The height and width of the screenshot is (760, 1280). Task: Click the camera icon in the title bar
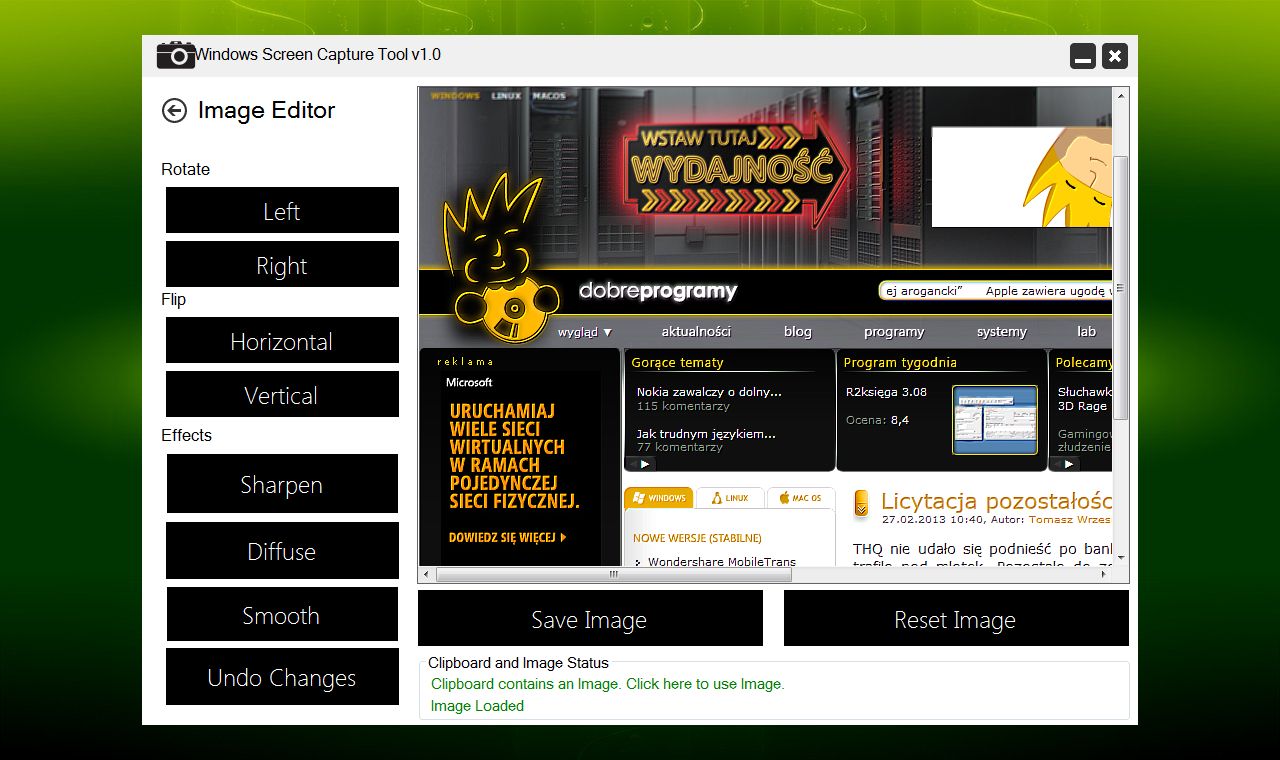click(x=176, y=55)
